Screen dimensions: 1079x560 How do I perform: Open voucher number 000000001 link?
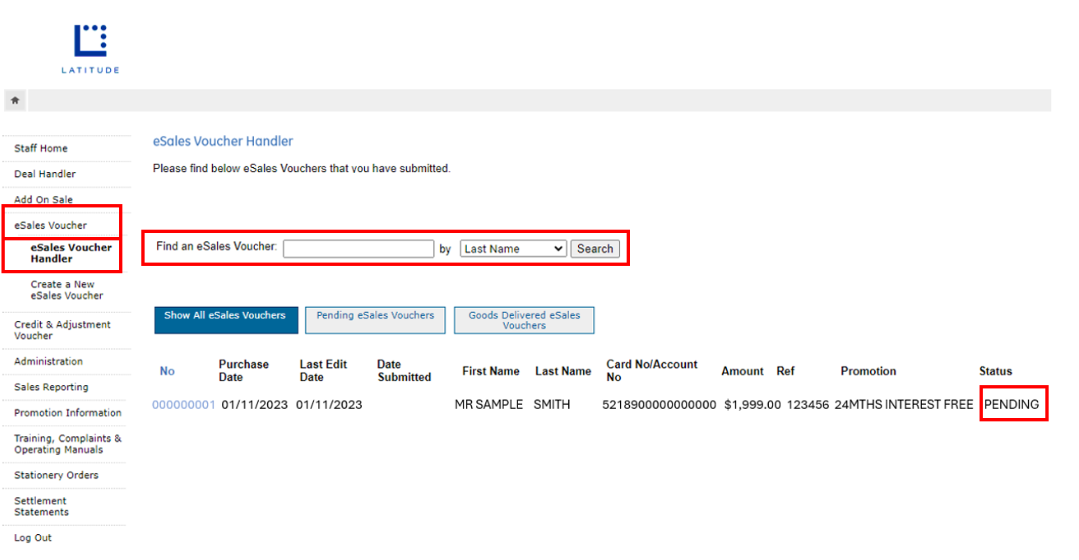click(183, 405)
